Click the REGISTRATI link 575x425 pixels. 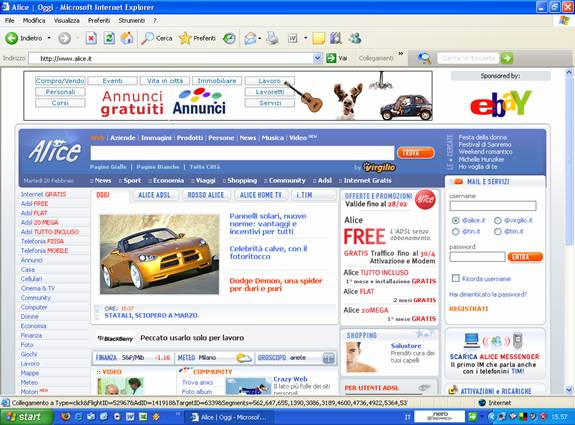[x=469, y=309]
